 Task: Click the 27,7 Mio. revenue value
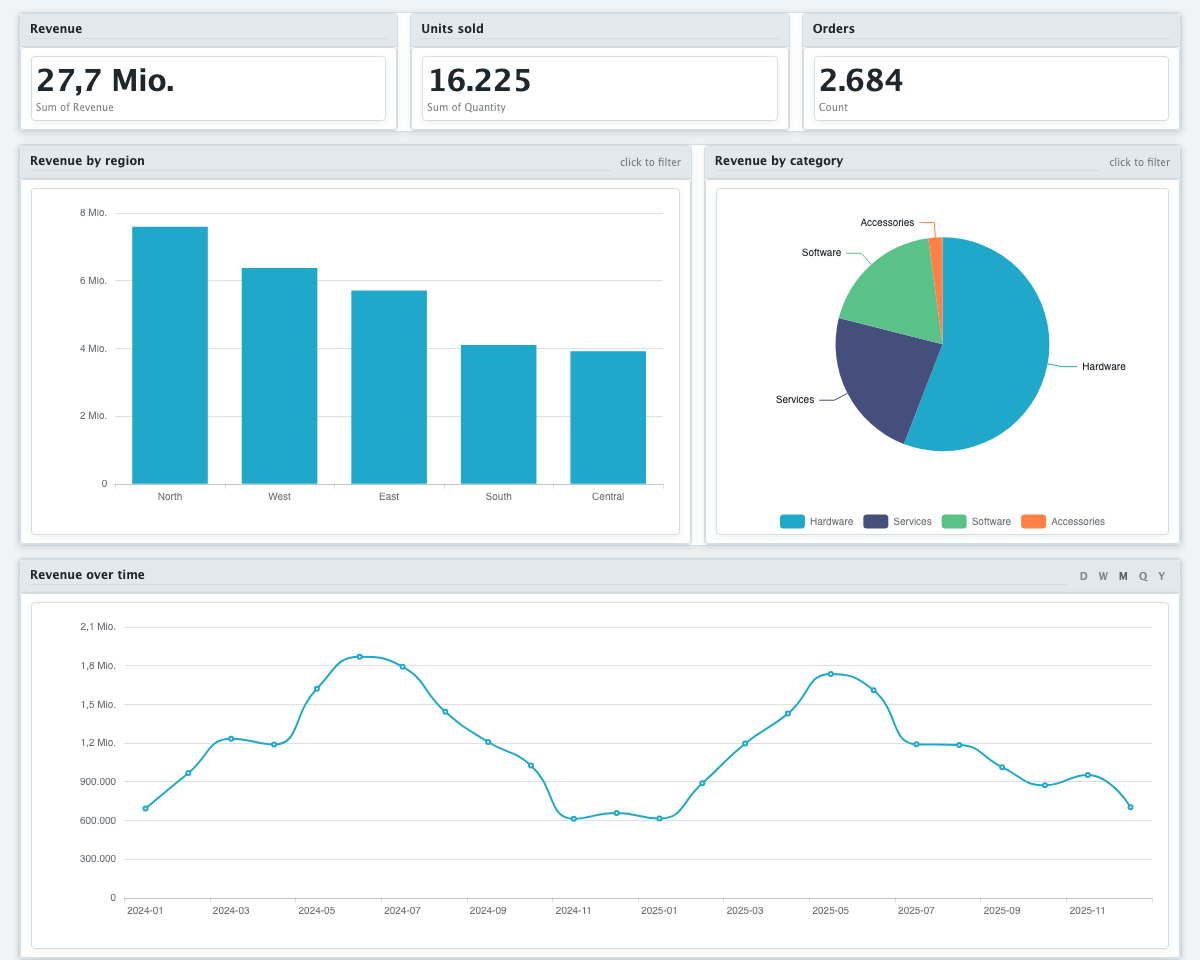(x=105, y=80)
